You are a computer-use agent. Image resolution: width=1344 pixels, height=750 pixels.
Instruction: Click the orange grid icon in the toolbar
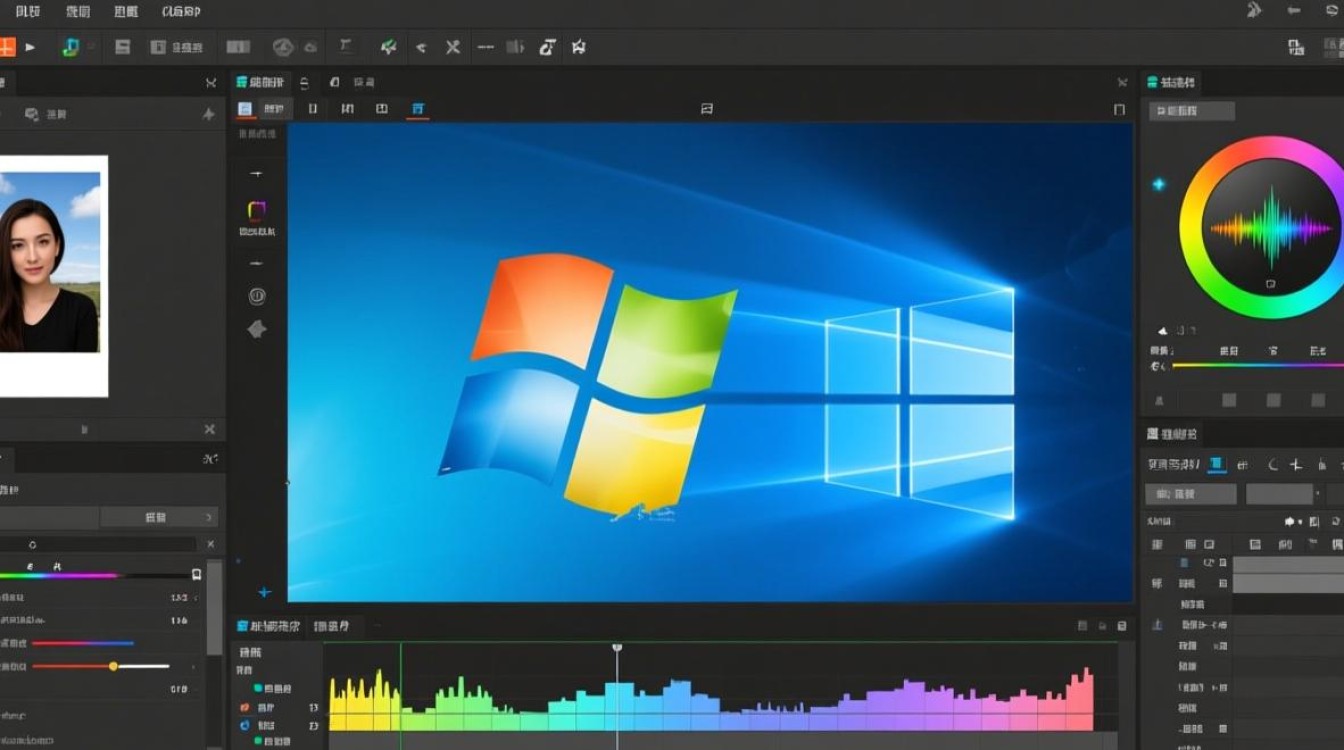(x=6, y=47)
